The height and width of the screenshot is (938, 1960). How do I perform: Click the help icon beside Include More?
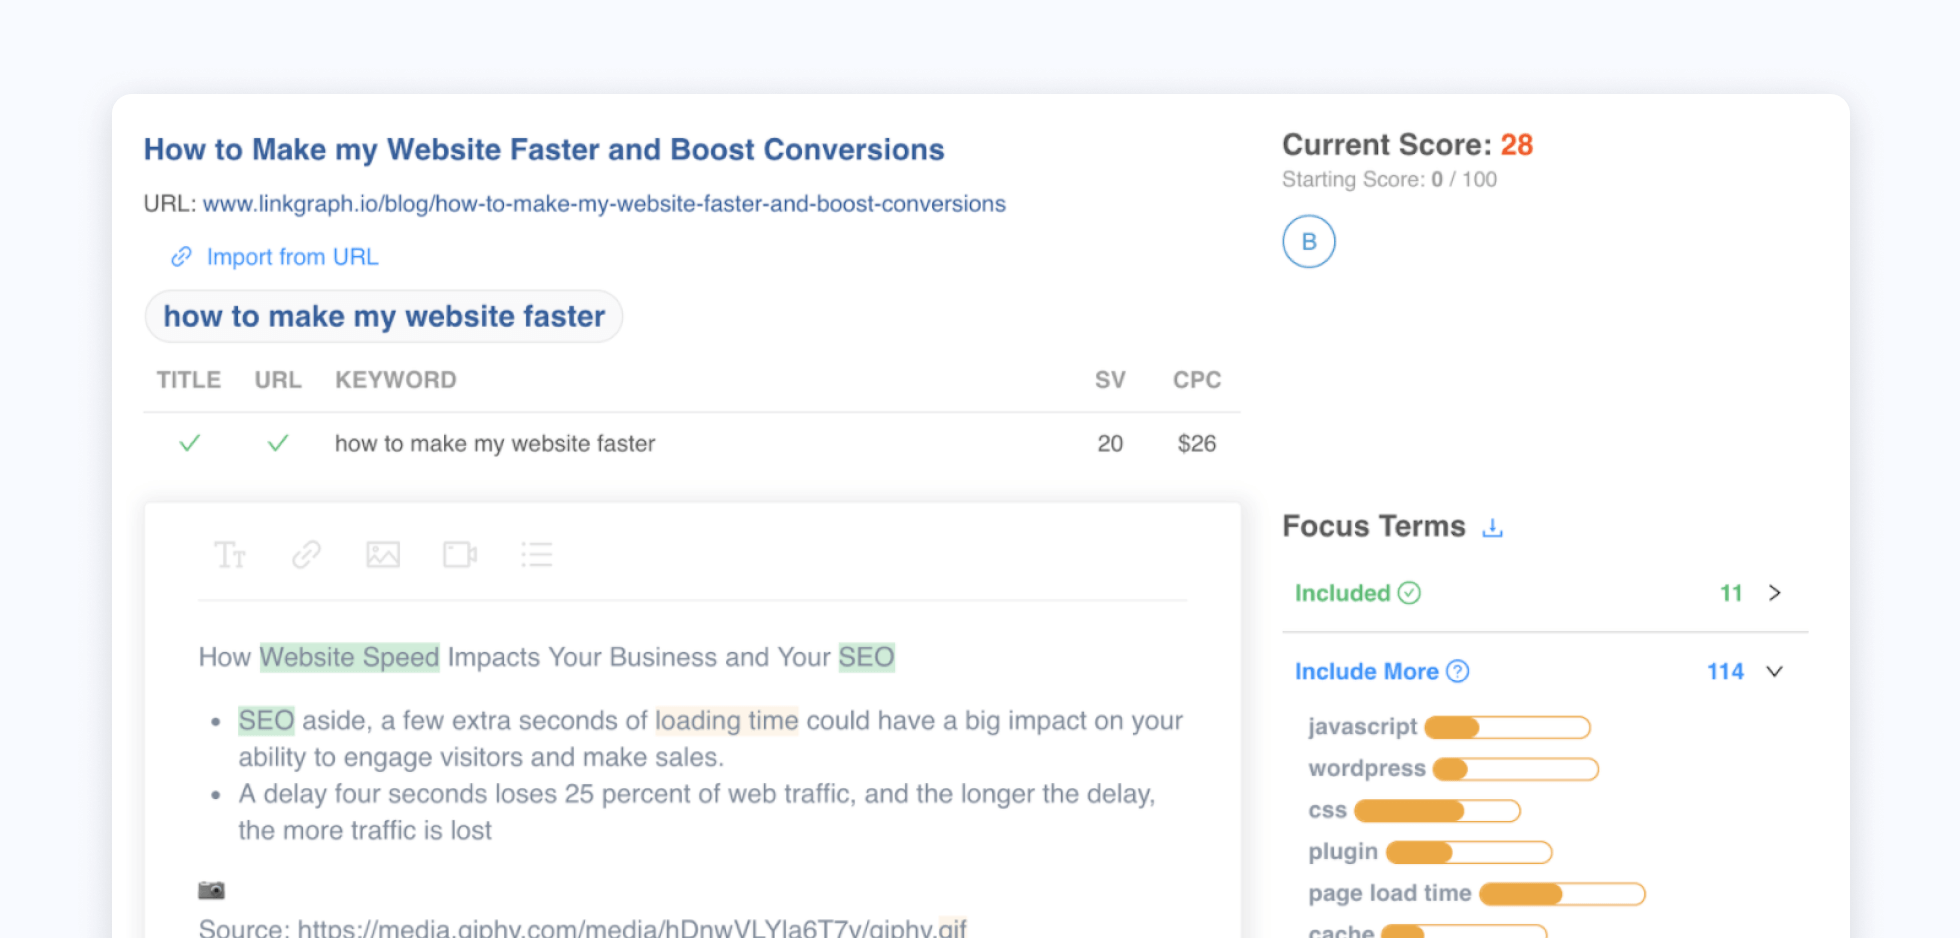pyautogui.click(x=1458, y=671)
